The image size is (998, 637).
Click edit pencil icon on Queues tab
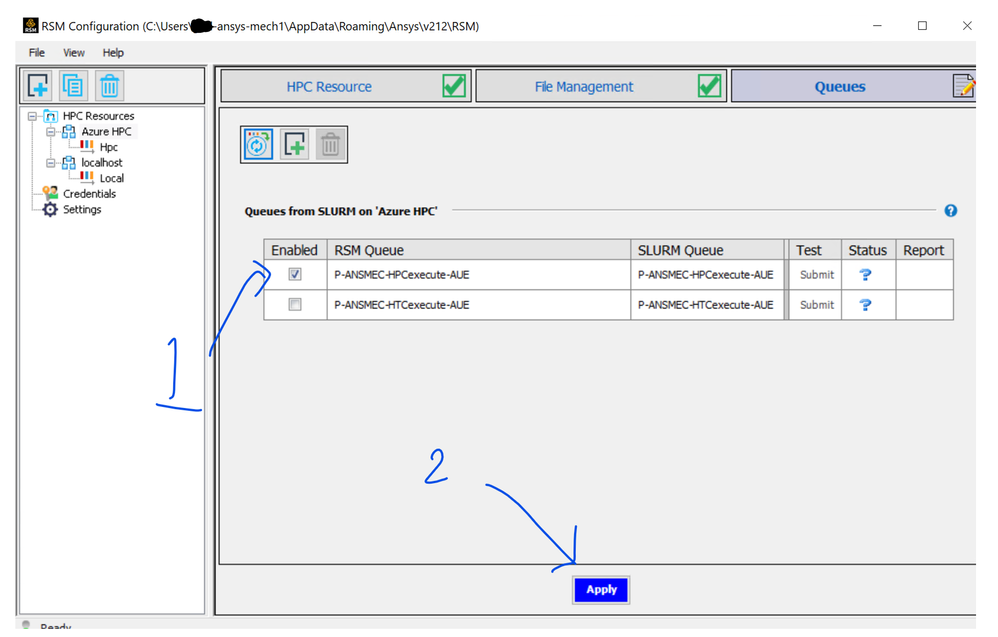964,86
